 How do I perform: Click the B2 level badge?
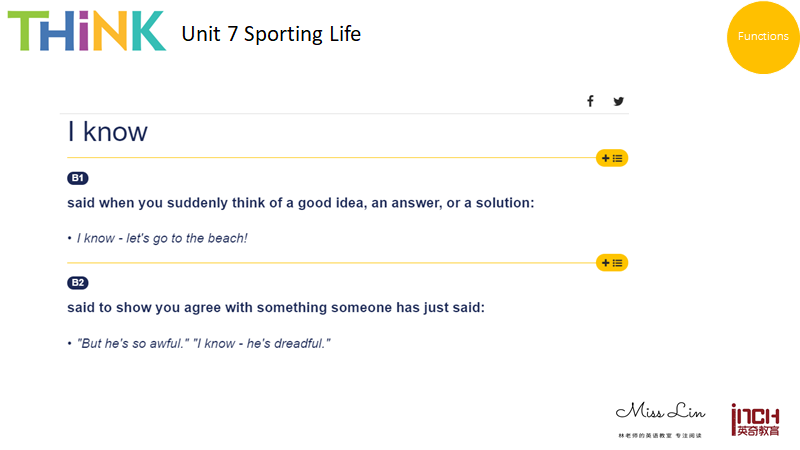click(x=78, y=283)
